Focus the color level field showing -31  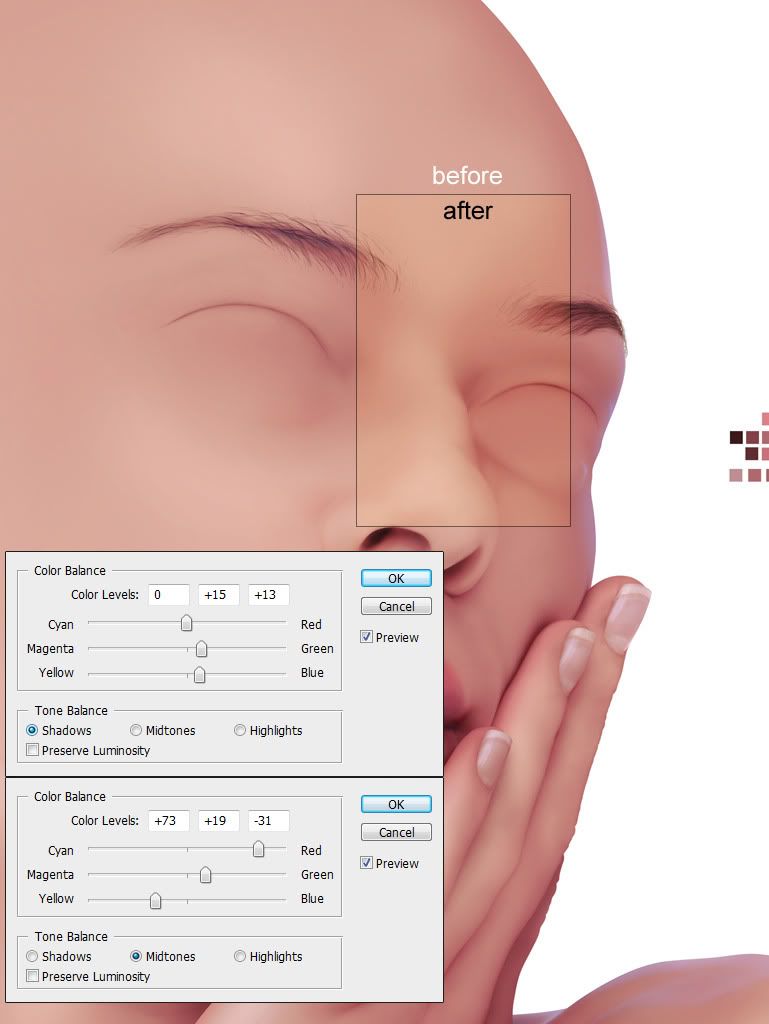pos(268,821)
